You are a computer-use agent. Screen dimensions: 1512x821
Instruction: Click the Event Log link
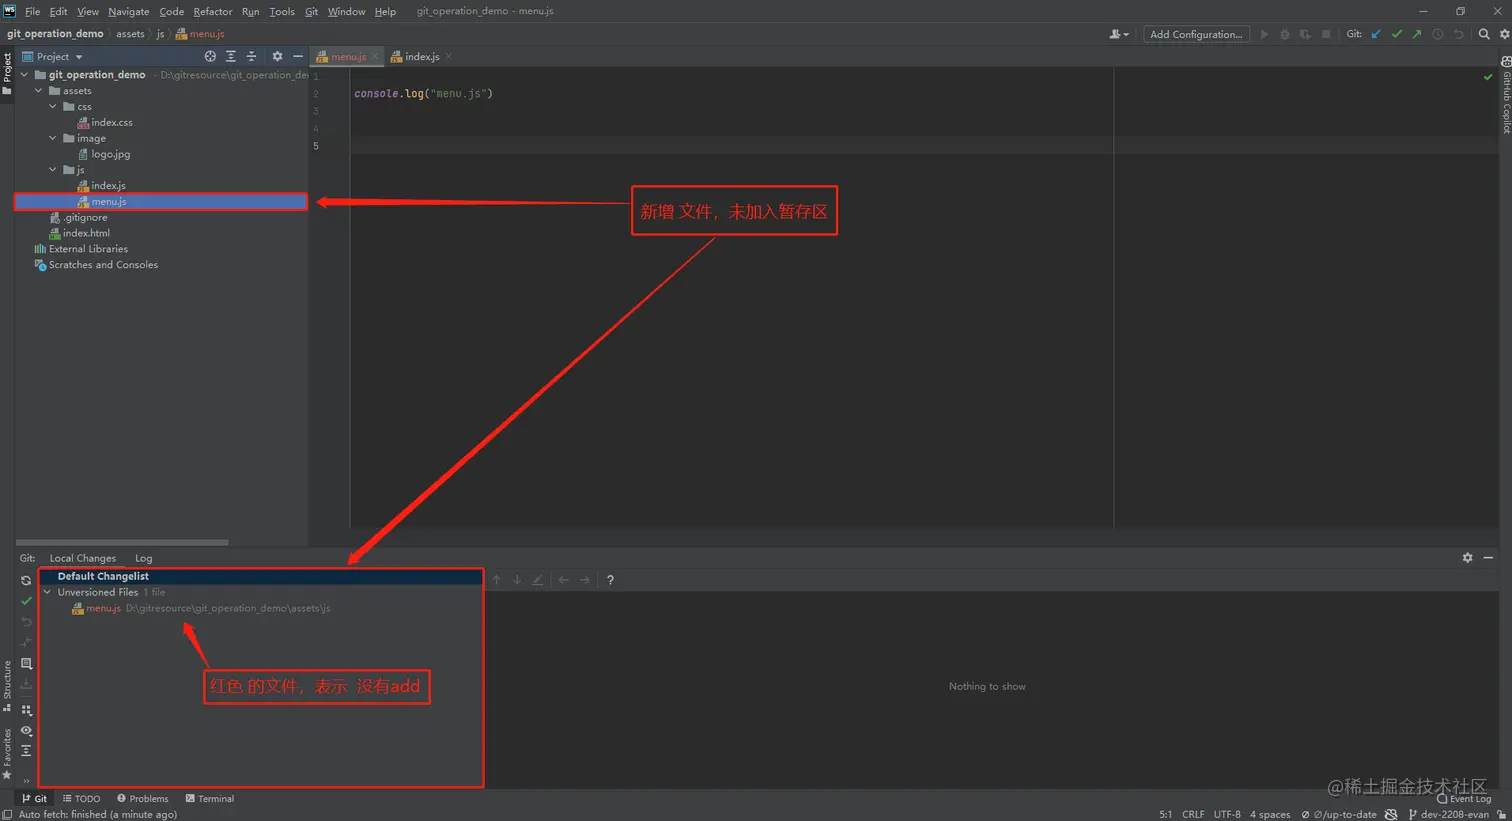click(1470, 798)
